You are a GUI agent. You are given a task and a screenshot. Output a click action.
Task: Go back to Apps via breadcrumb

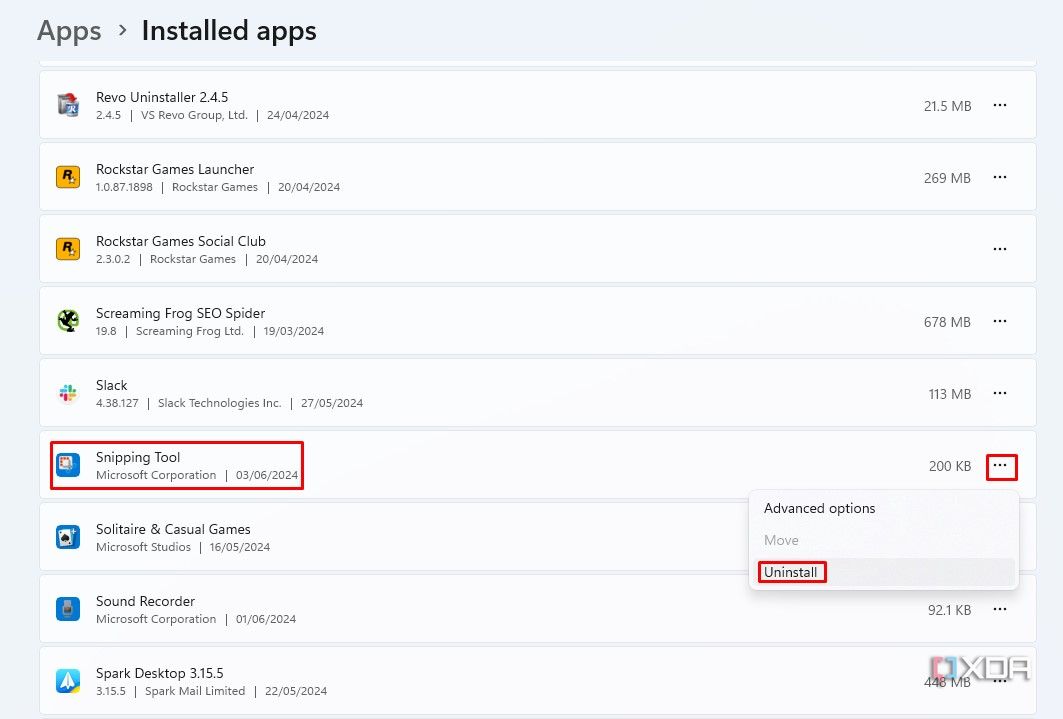pyautogui.click(x=69, y=31)
